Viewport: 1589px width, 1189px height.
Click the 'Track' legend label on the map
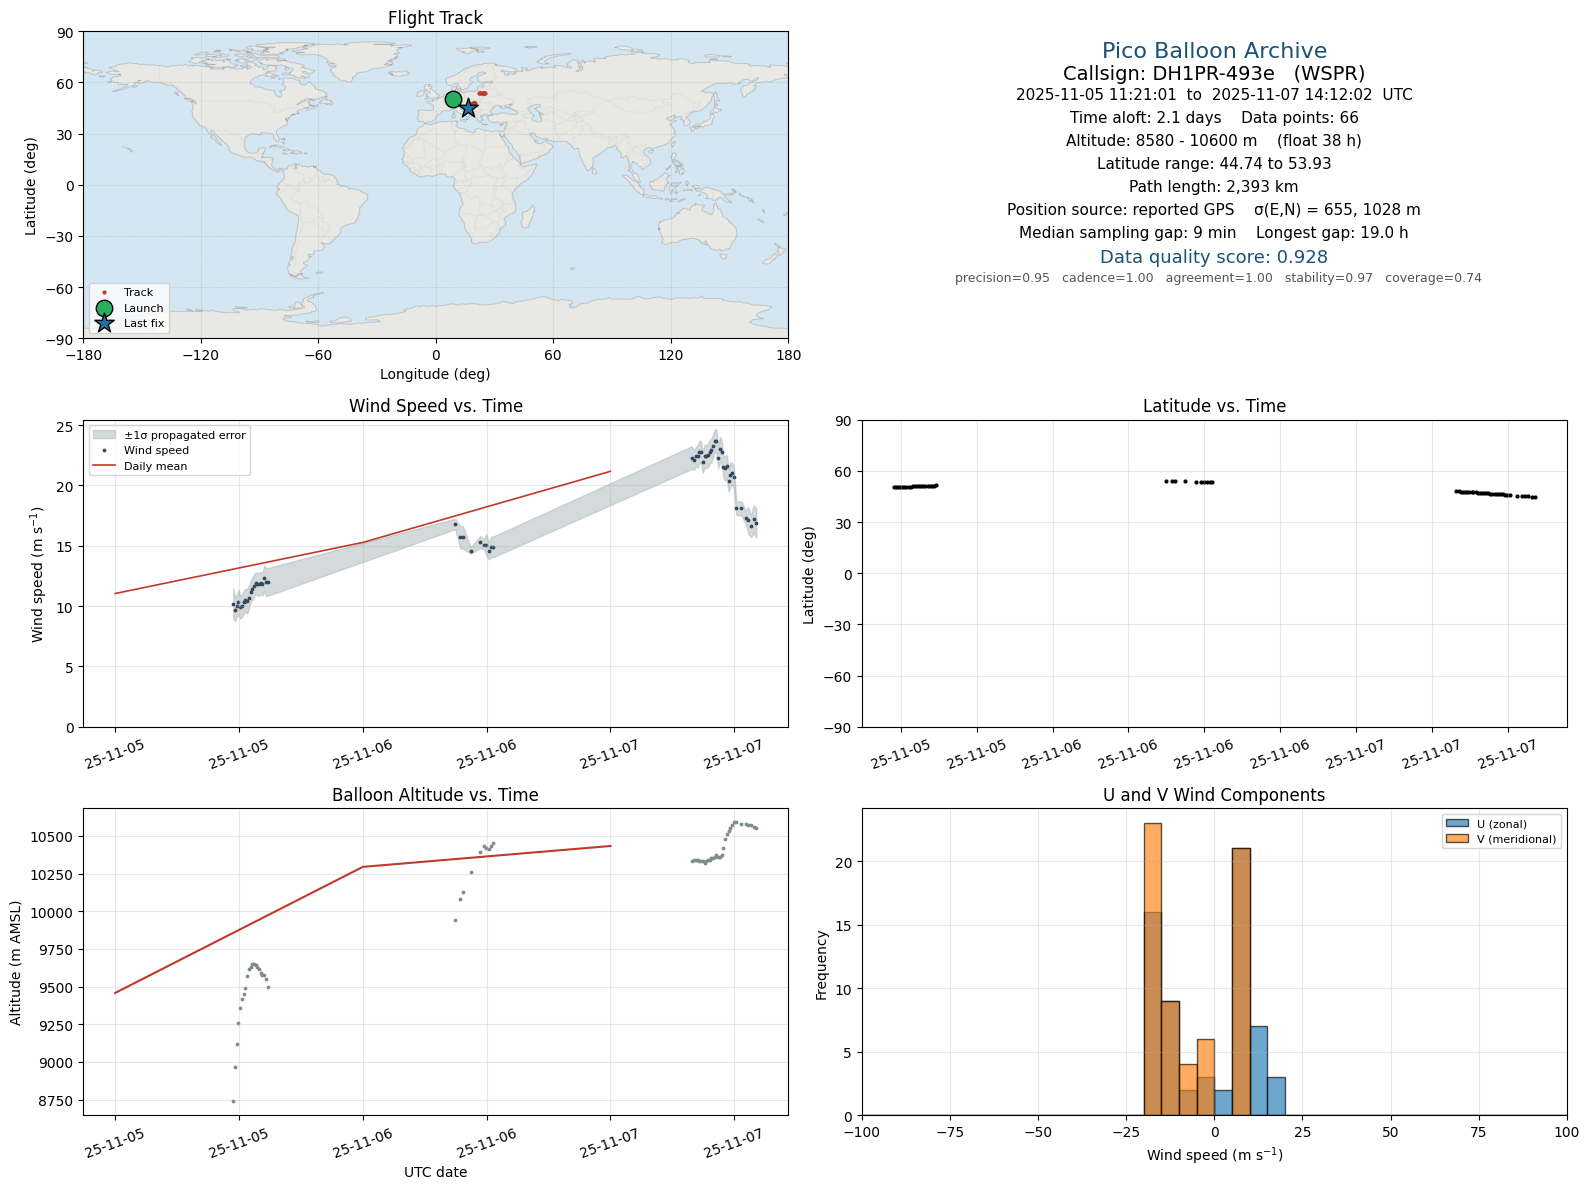click(139, 293)
